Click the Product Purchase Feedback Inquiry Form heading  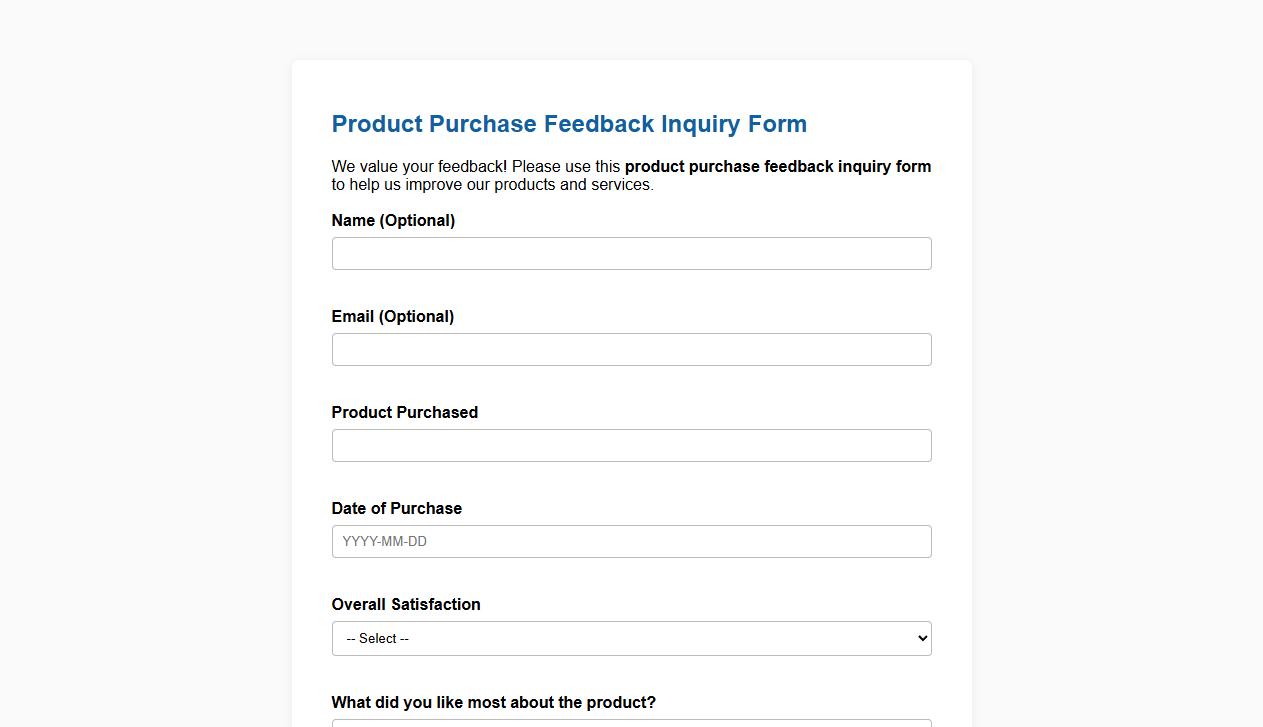coord(568,124)
